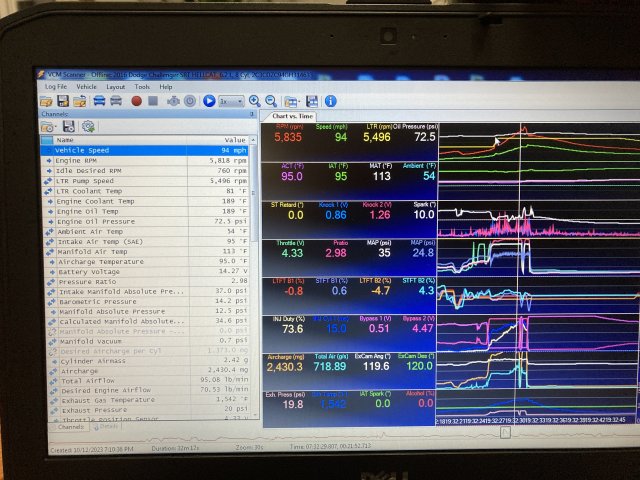Save the channel config in Channels panel

[68, 127]
